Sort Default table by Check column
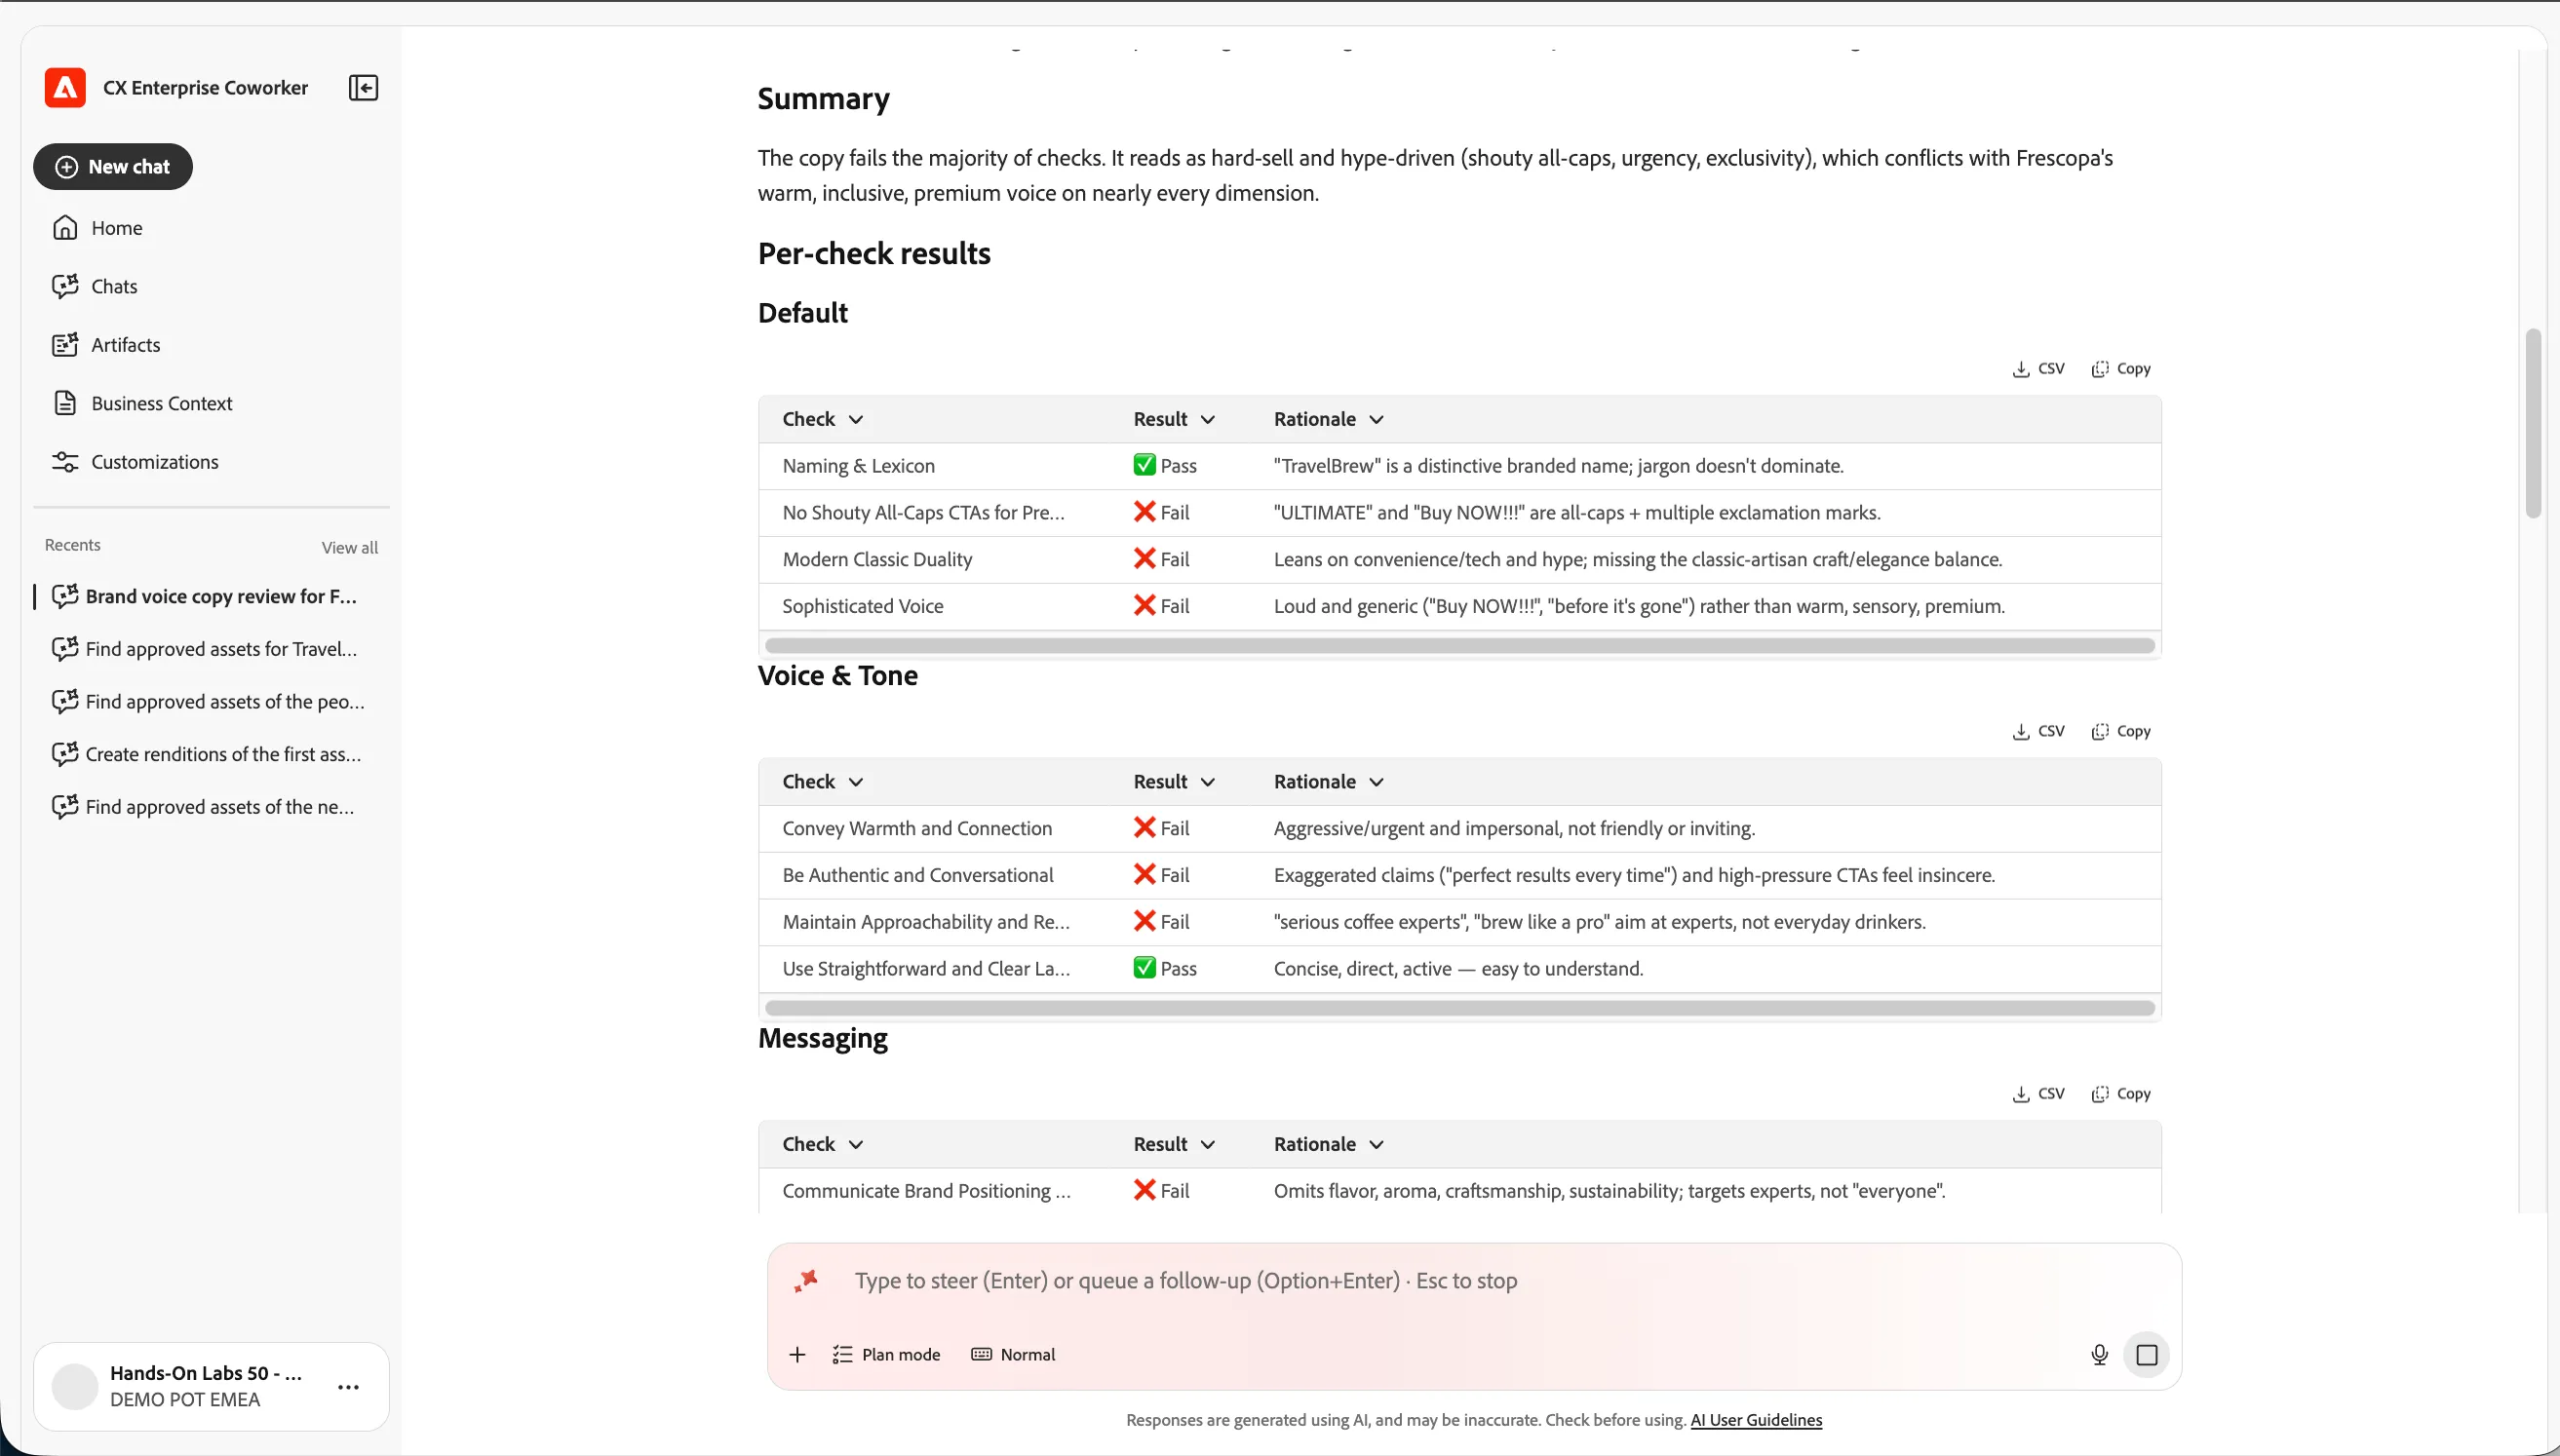 tap(822, 420)
